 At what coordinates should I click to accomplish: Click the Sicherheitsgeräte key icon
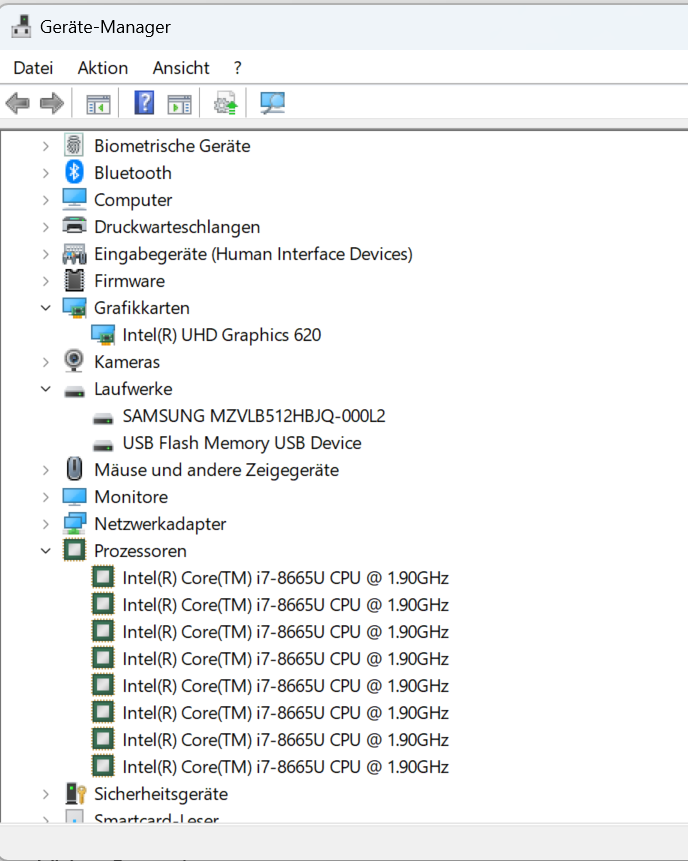pyautogui.click(x=75, y=793)
